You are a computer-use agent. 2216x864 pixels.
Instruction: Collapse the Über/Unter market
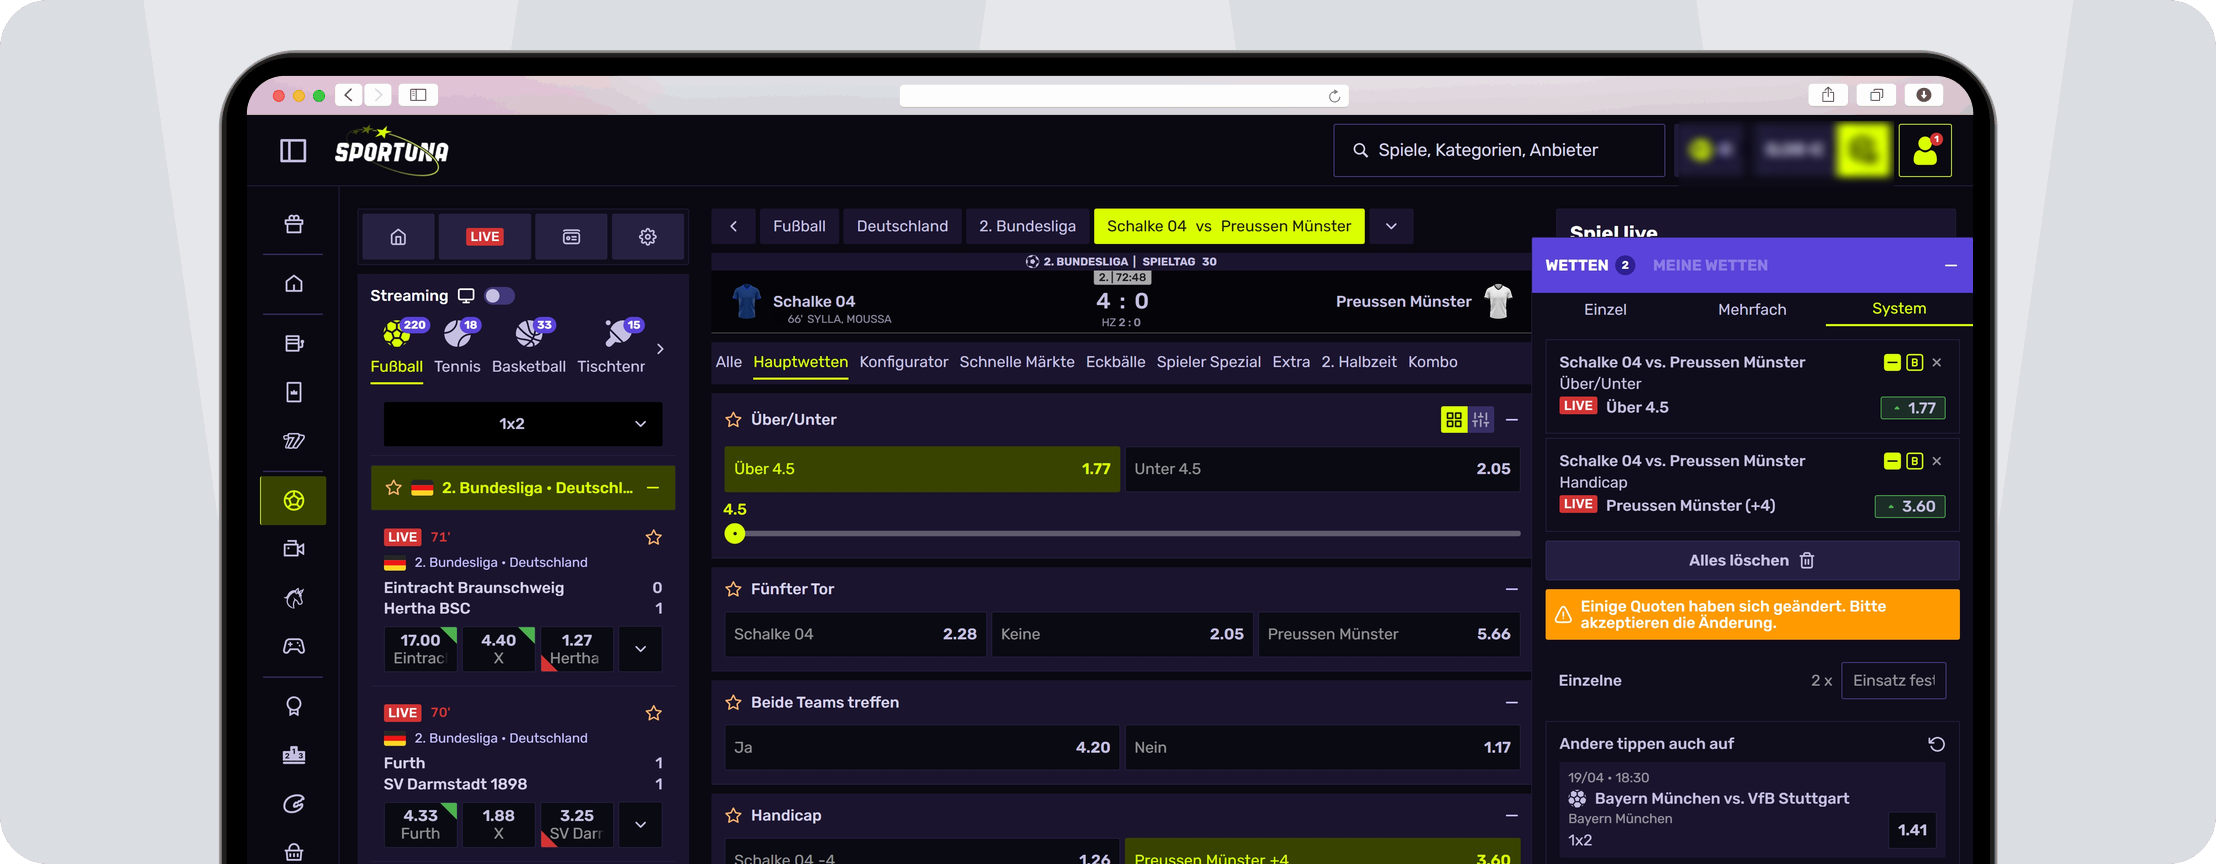pyautogui.click(x=1512, y=420)
